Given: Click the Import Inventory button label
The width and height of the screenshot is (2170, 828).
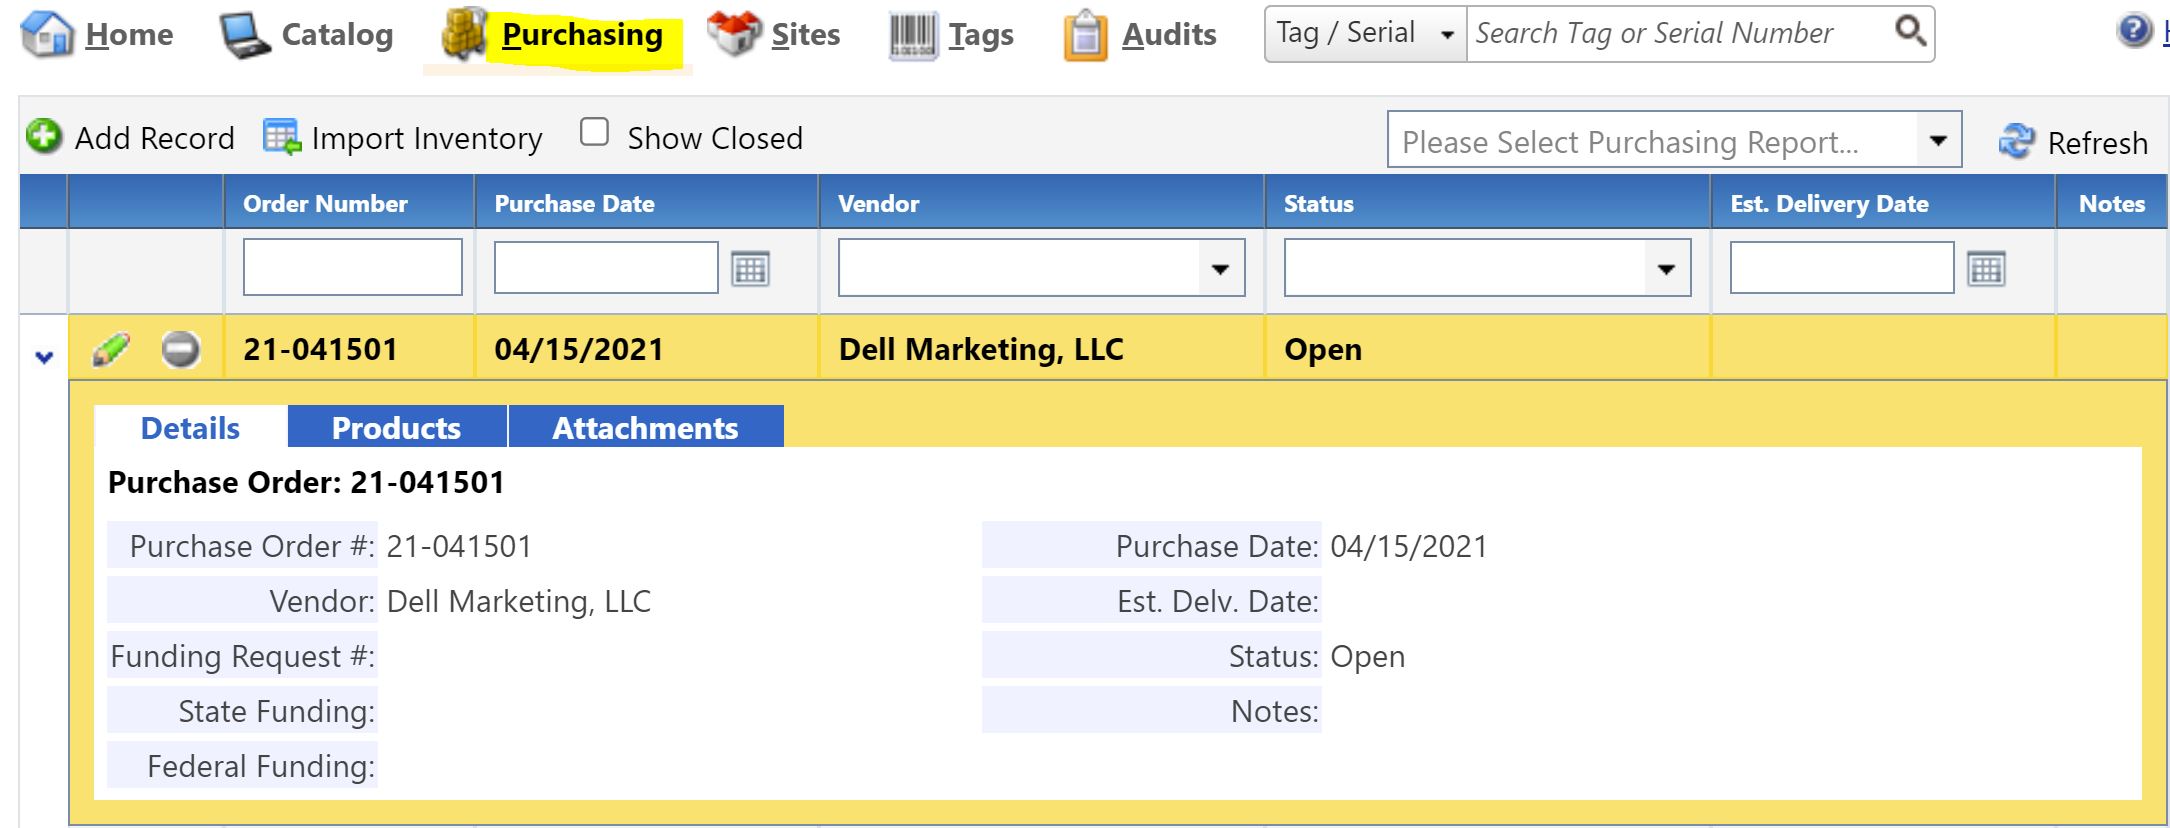Looking at the screenshot, I should coord(427,138).
